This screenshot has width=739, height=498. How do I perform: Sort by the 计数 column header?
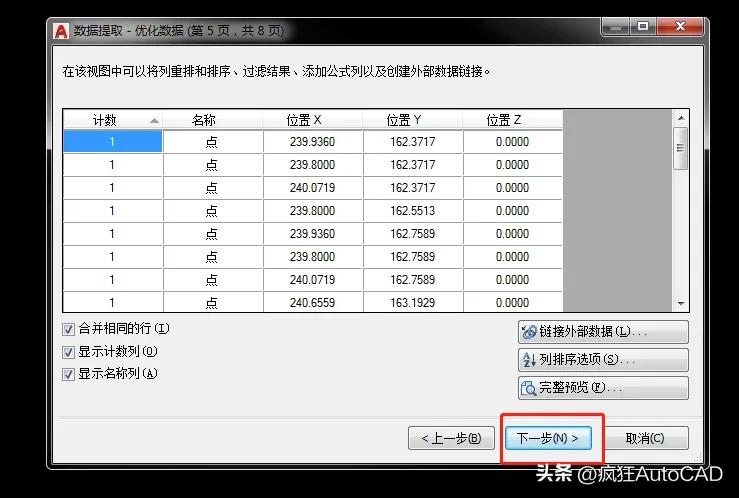click(113, 120)
